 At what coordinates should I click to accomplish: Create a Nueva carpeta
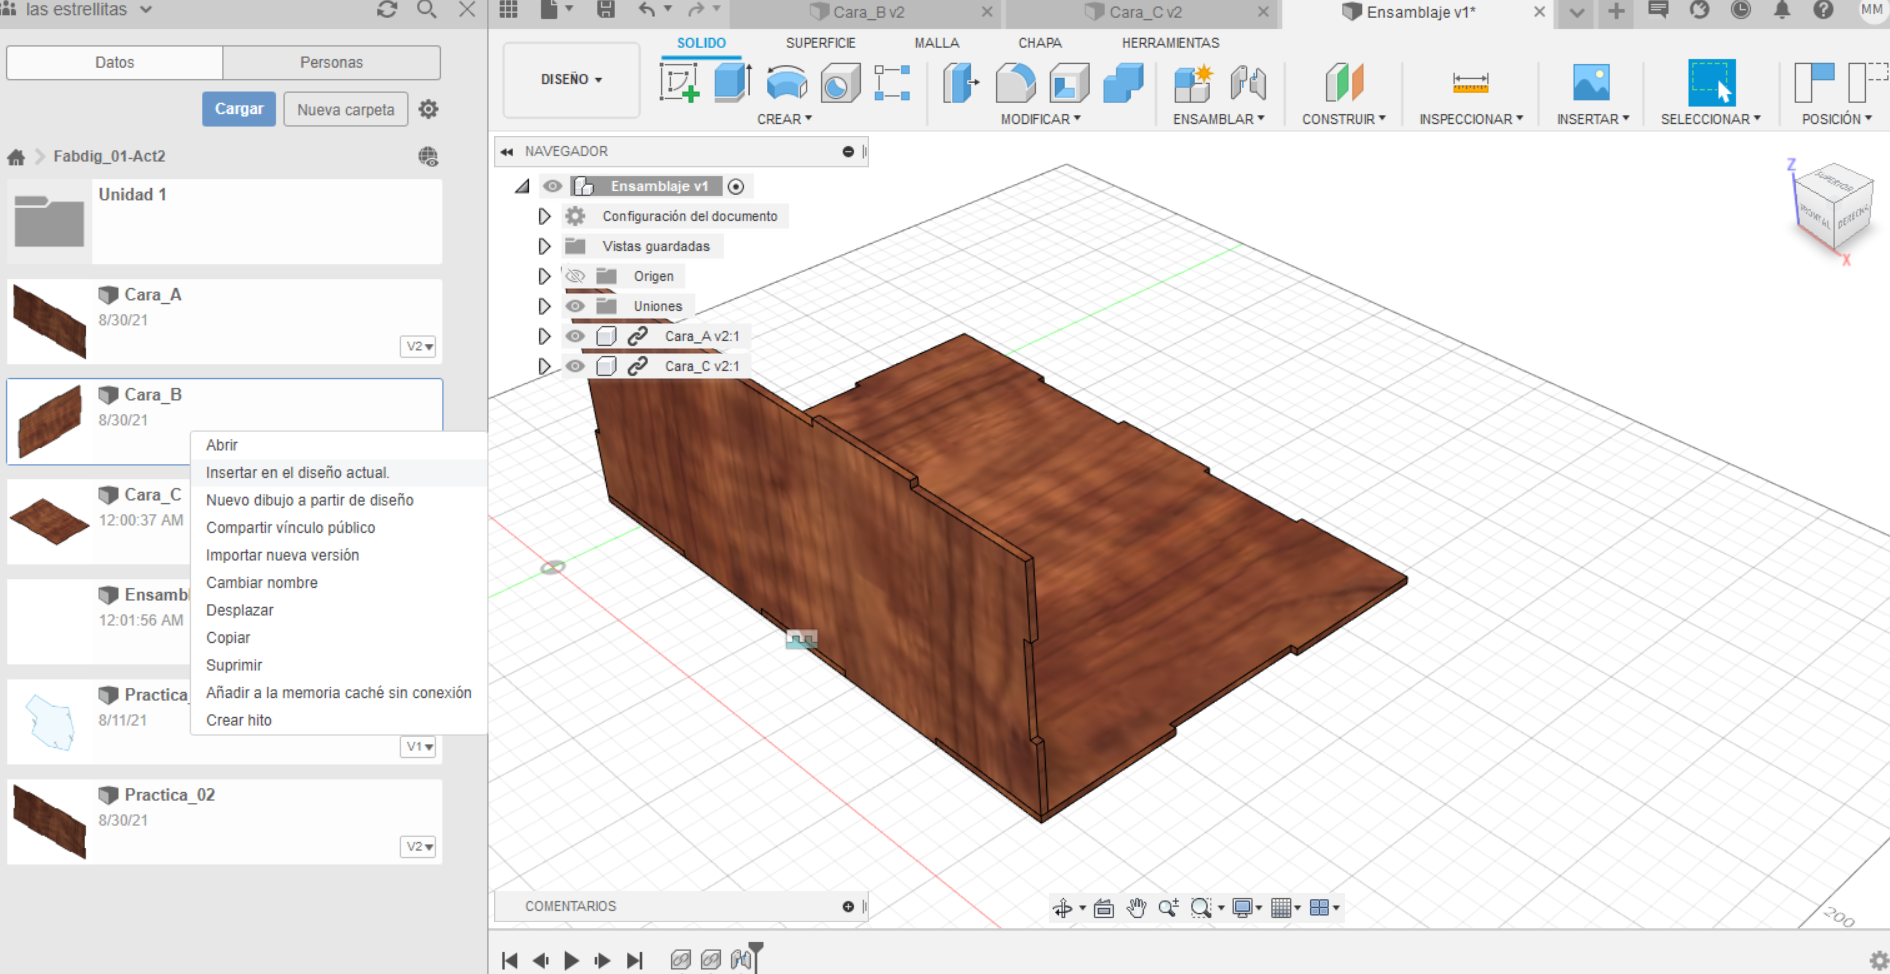coord(346,109)
